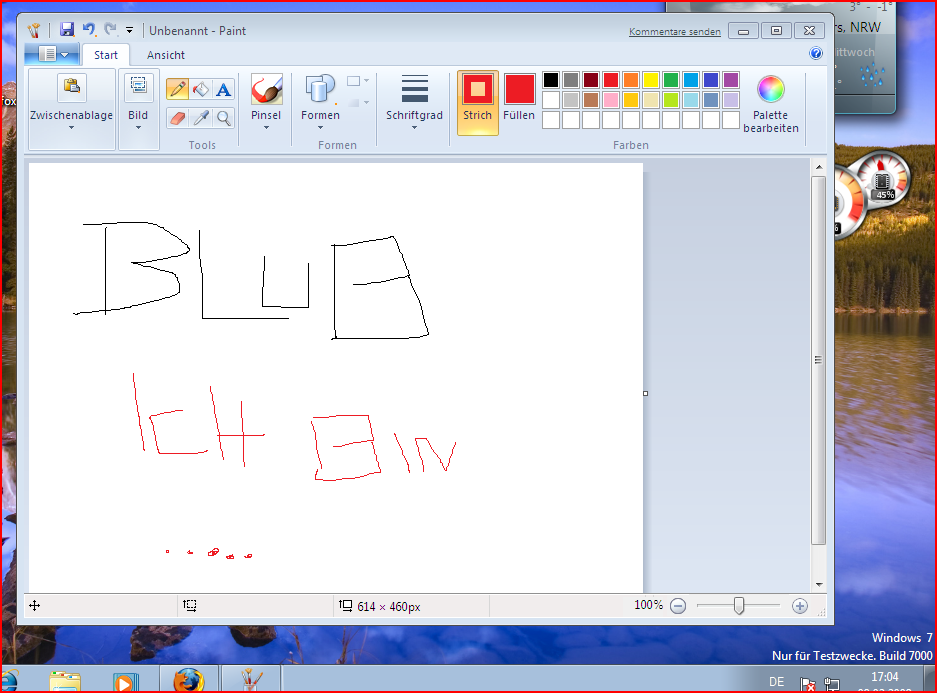Open Firefox from the taskbar
This screenshot has width=937, height=693.
coord(189,680)
